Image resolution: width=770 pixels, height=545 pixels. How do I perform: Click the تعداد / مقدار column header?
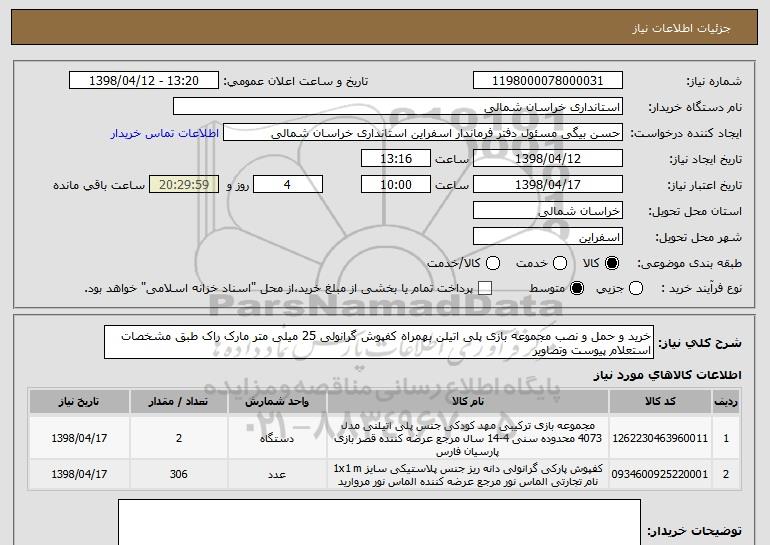point(179,402)
